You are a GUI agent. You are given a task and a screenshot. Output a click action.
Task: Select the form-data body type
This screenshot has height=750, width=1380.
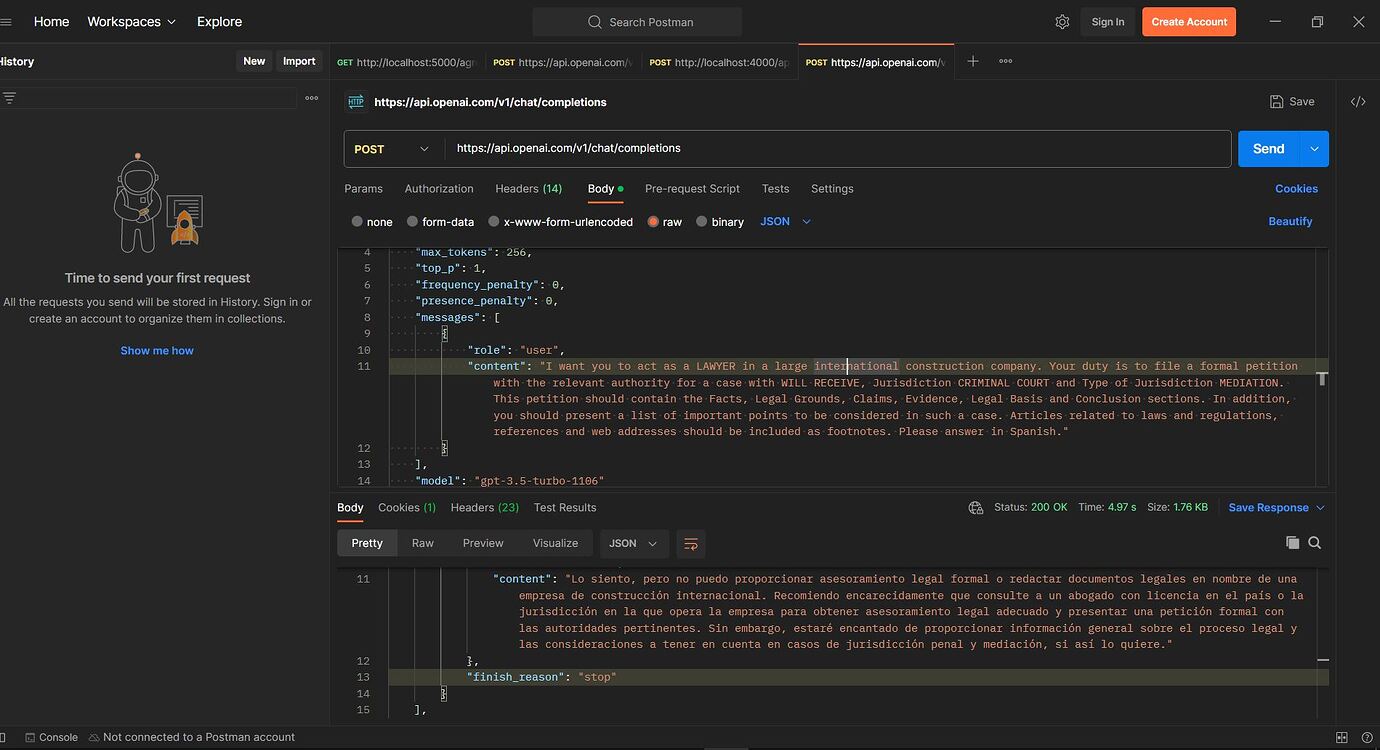[x=440, y=221]
